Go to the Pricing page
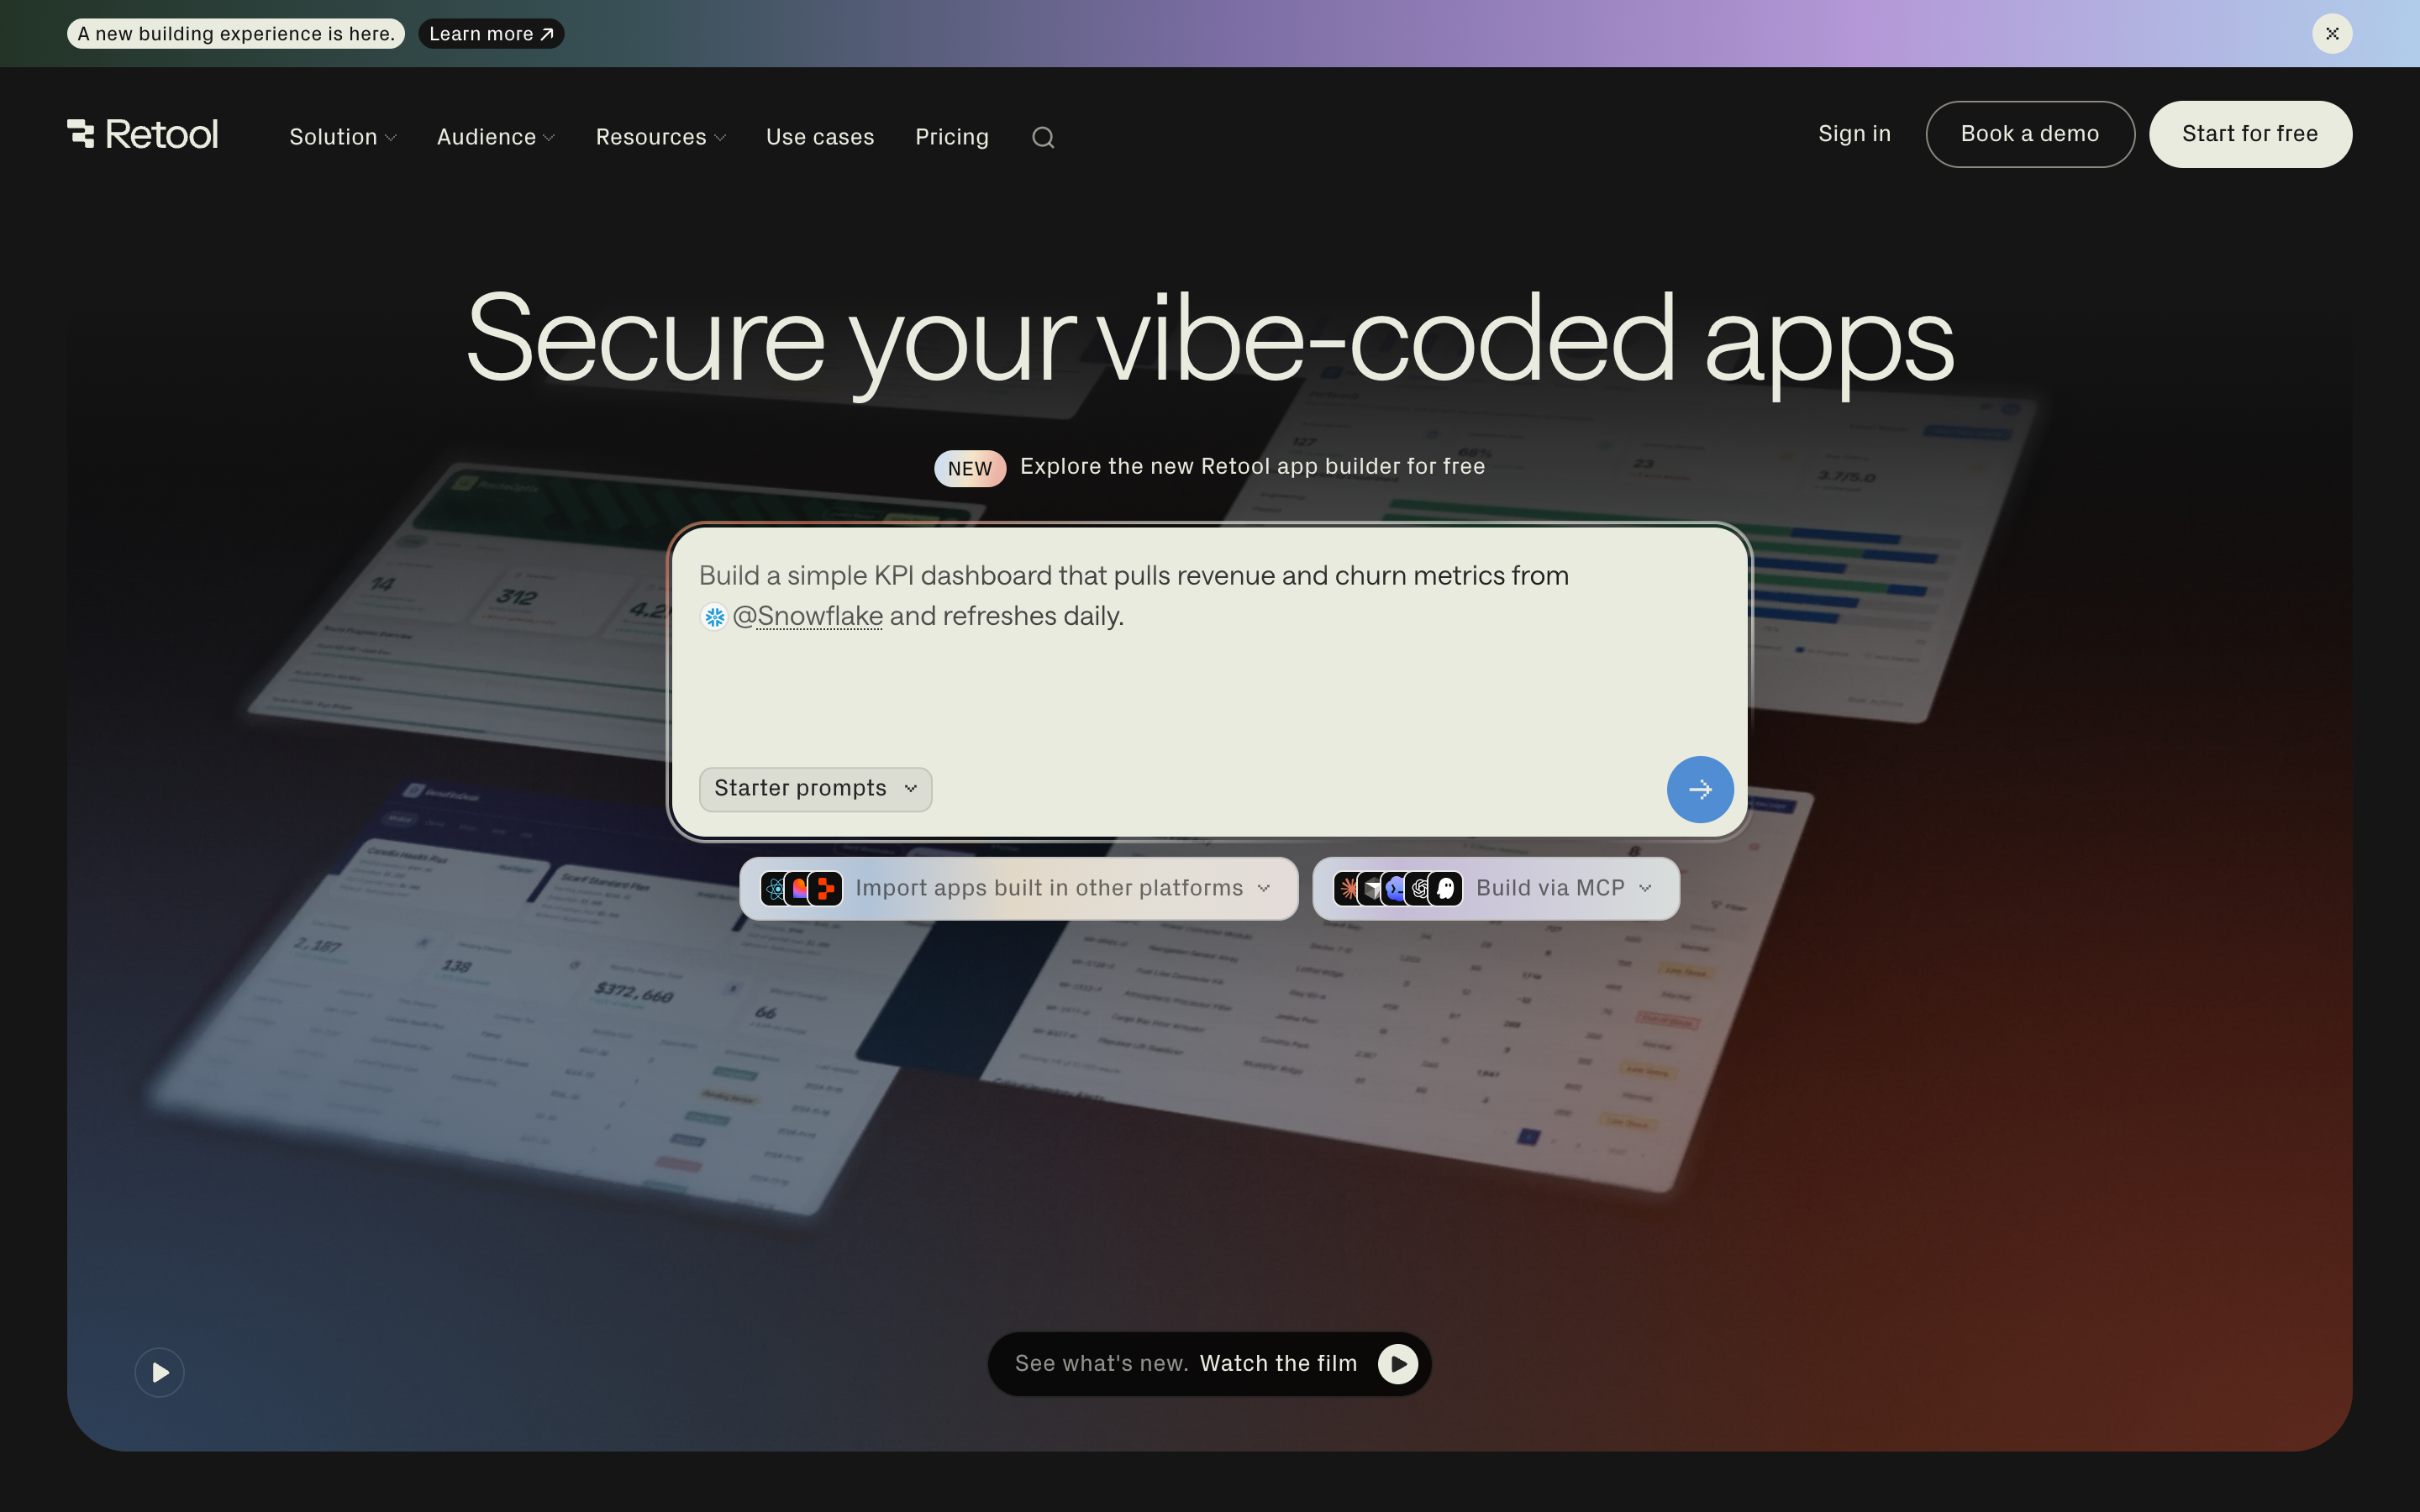The image size is (2420, 1512). pyautogui.click(x=952, y=137)
